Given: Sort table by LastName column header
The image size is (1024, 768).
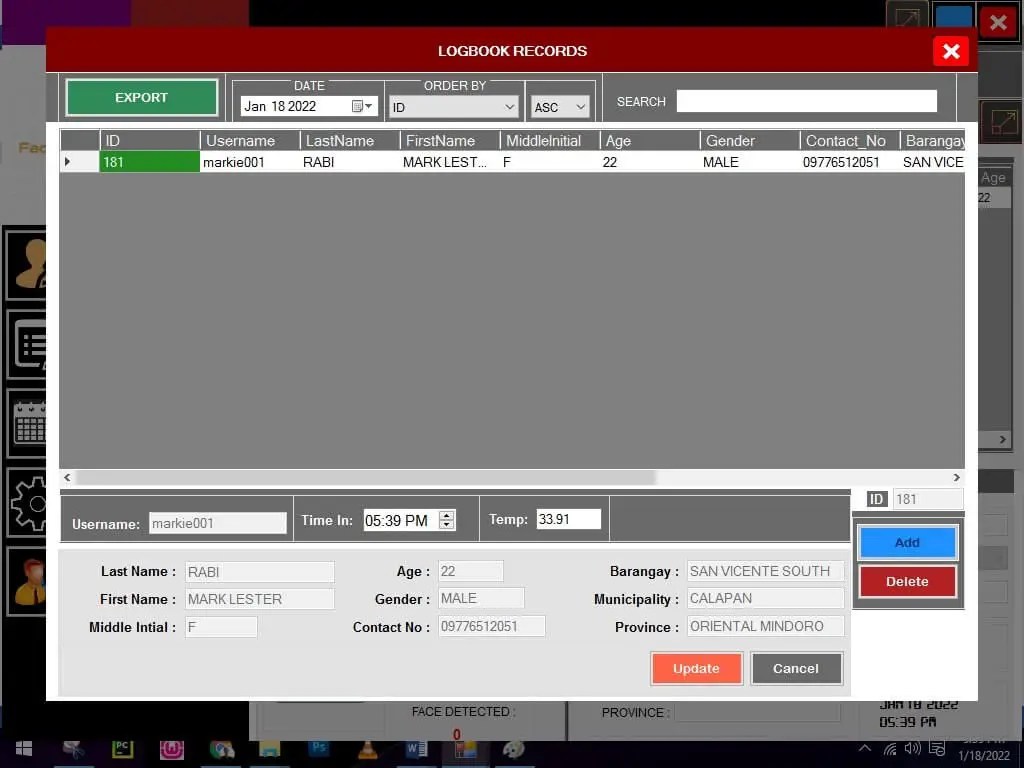Looking at the screenshot, I should coord(350,140).
